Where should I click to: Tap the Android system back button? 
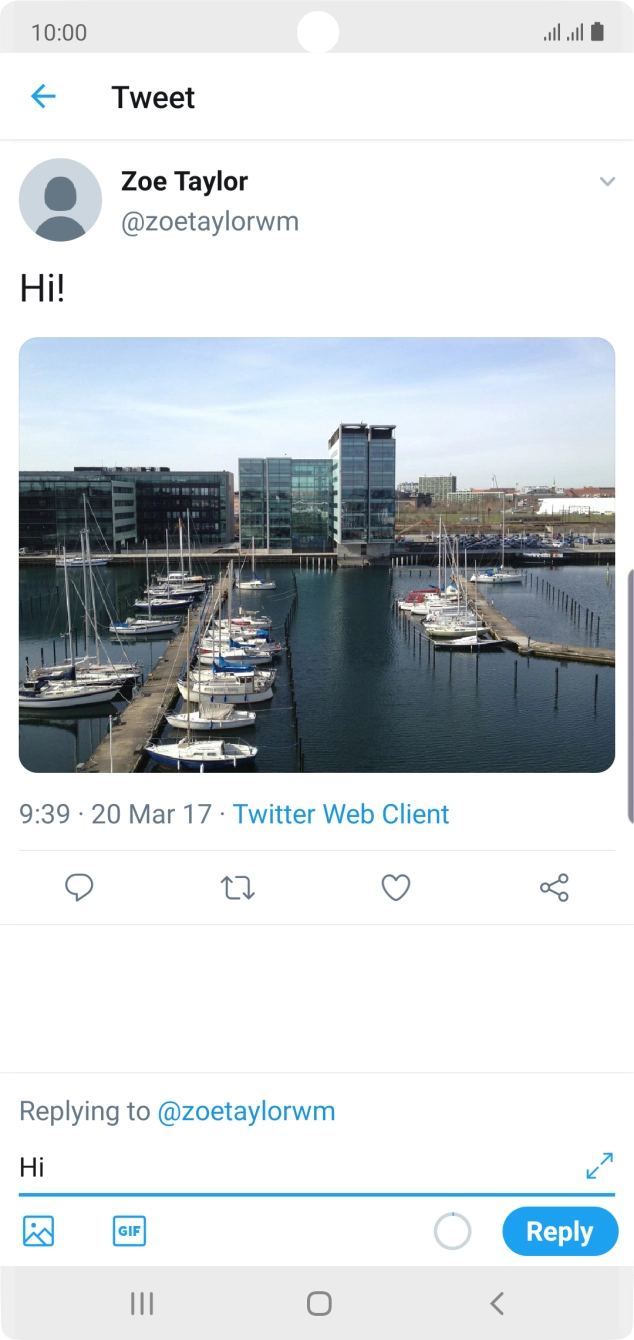(496, 1303)
